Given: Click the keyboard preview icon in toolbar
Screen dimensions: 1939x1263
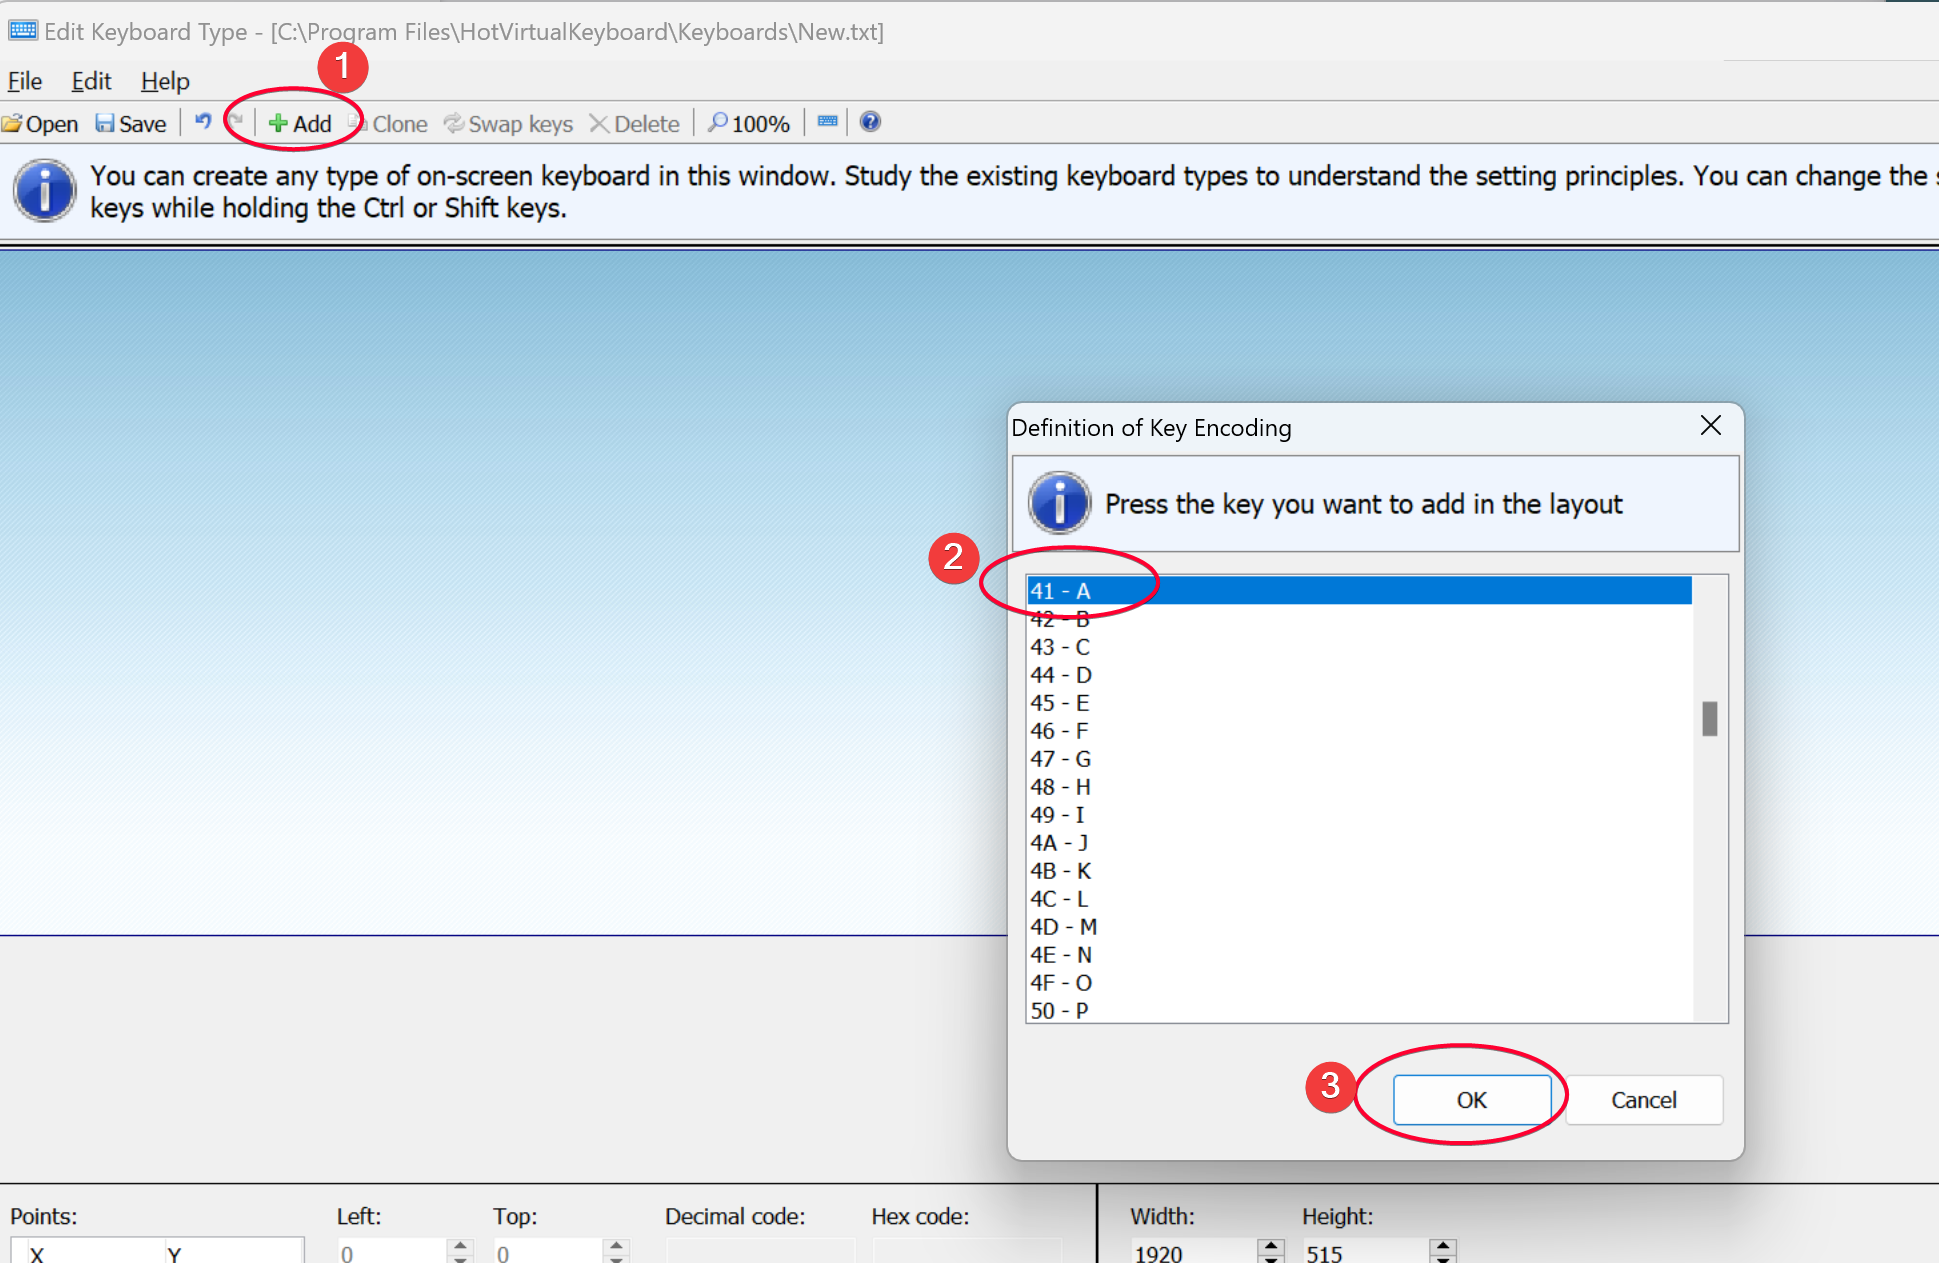Looking at the screenshot, I should pos(827,122).
